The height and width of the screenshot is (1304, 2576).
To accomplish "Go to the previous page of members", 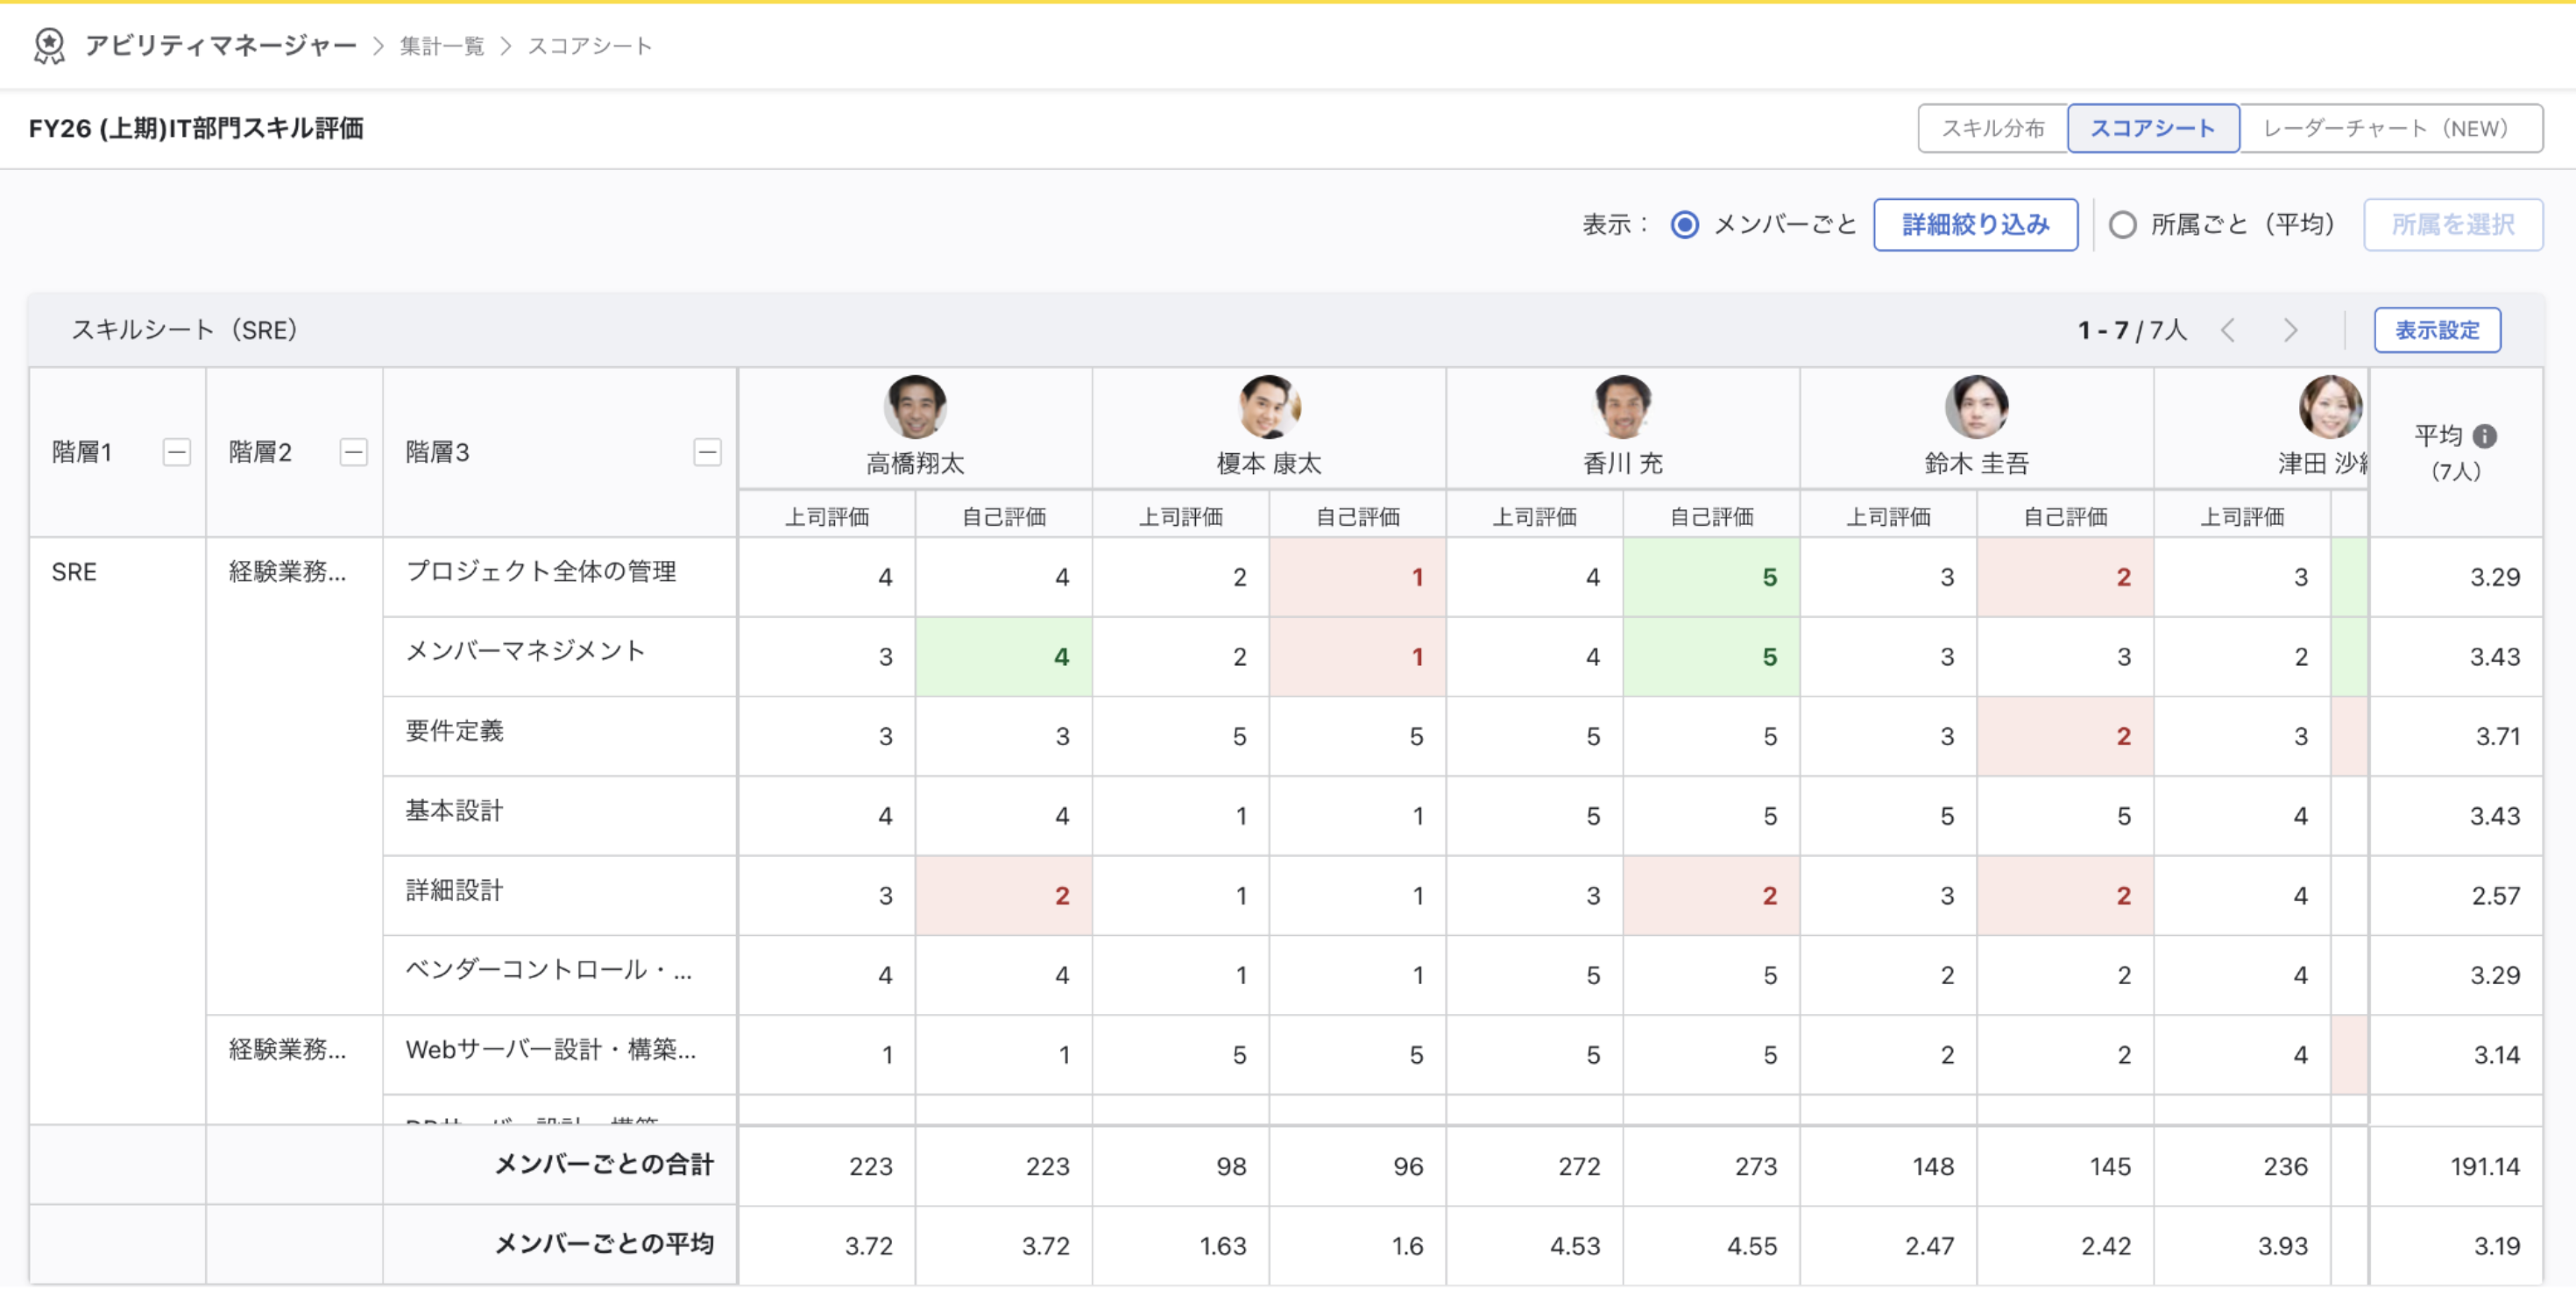I will click(x=2228, y=330).
